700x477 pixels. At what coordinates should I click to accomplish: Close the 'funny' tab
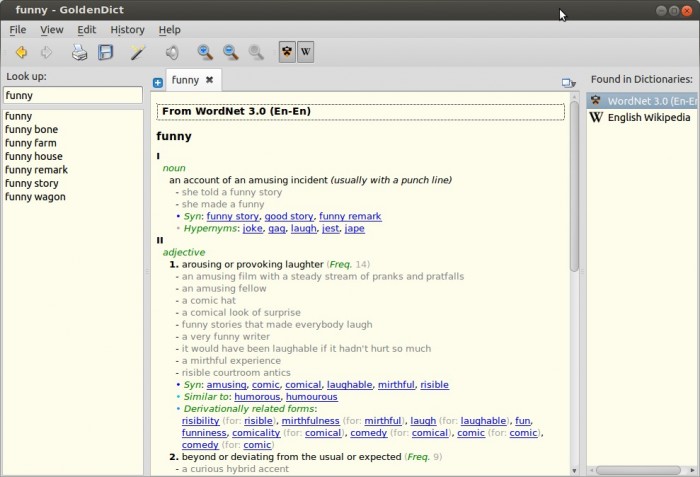[209, 80]
